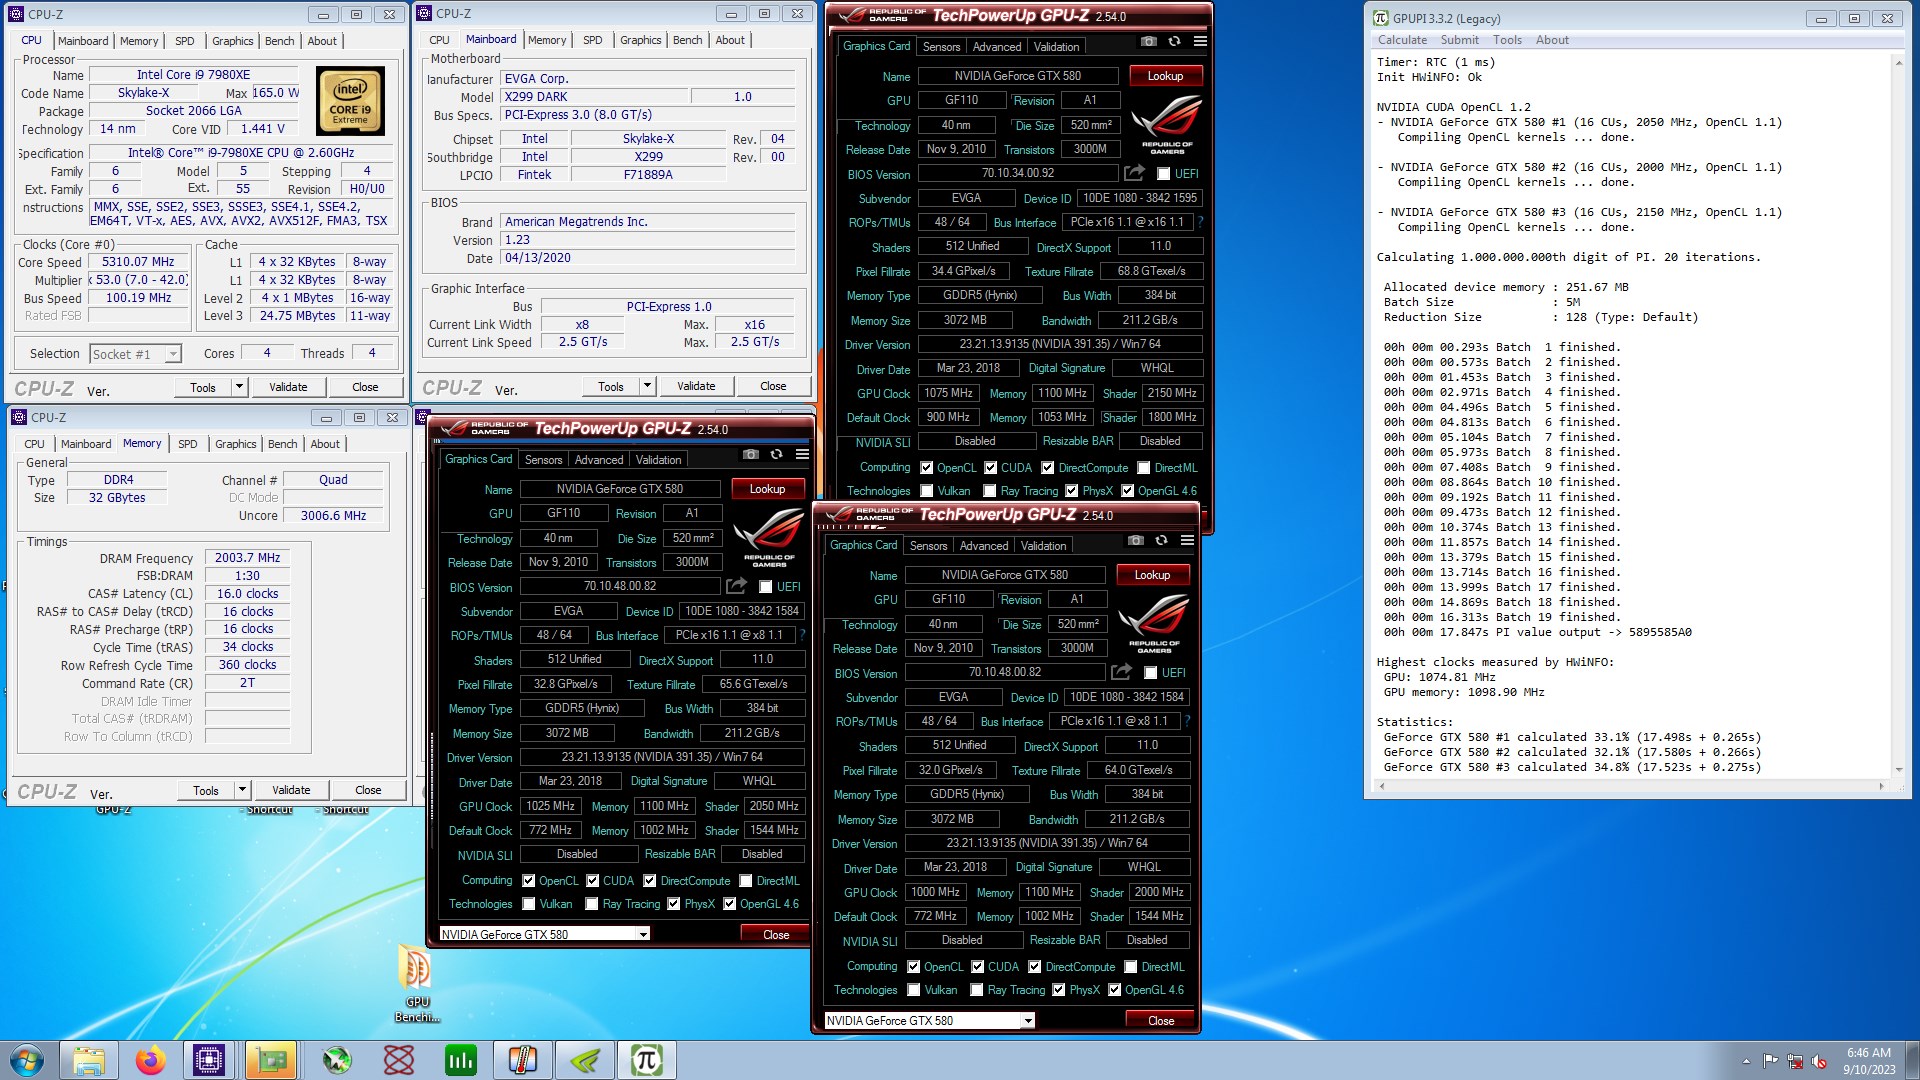This screenshot has width=1920, height=1080.
Task: Open hamburger menu in GPU-Z 1025 MHz window
Action: coord(802,454)
